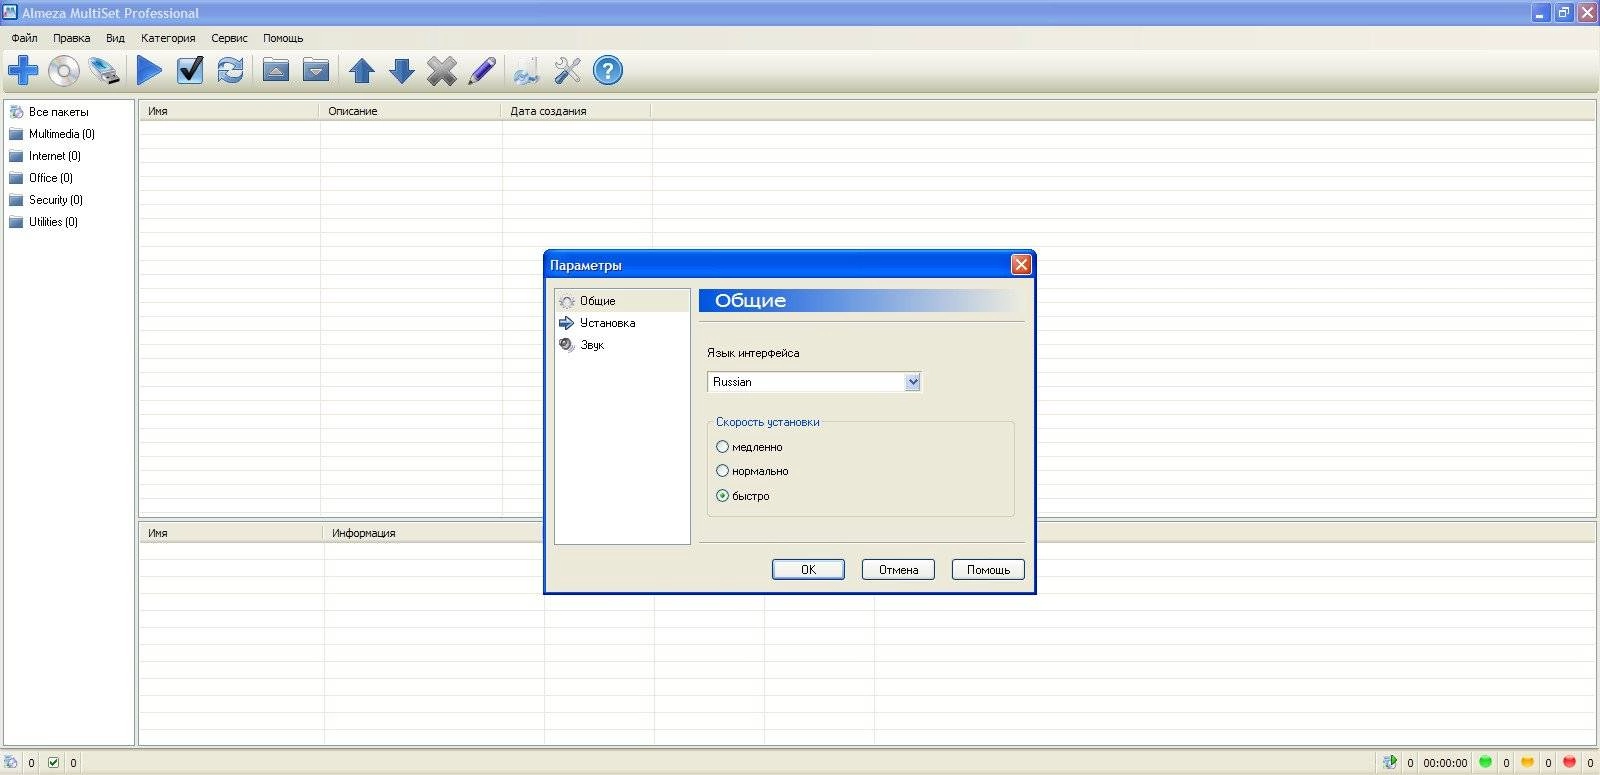Click the package icon in bottom-left status bar
The image size is (1600, 775).
coord(12,762)
